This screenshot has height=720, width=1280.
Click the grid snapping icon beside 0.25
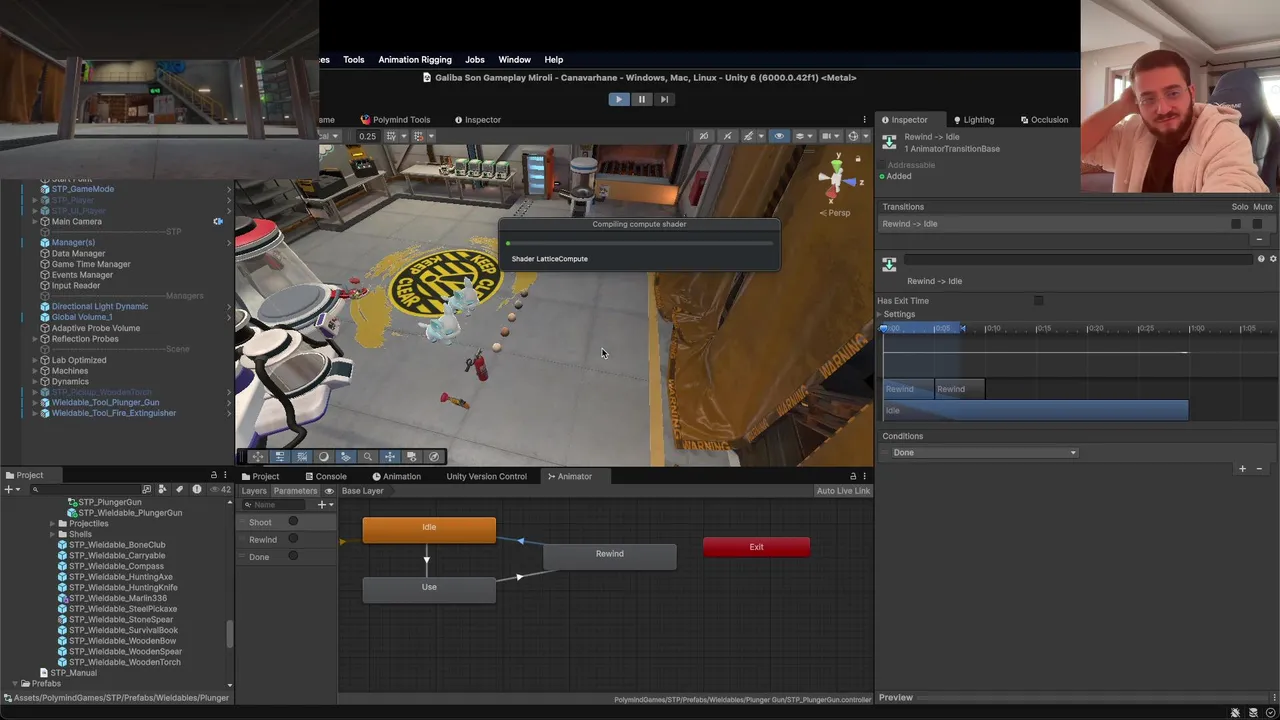coord(392,136)
